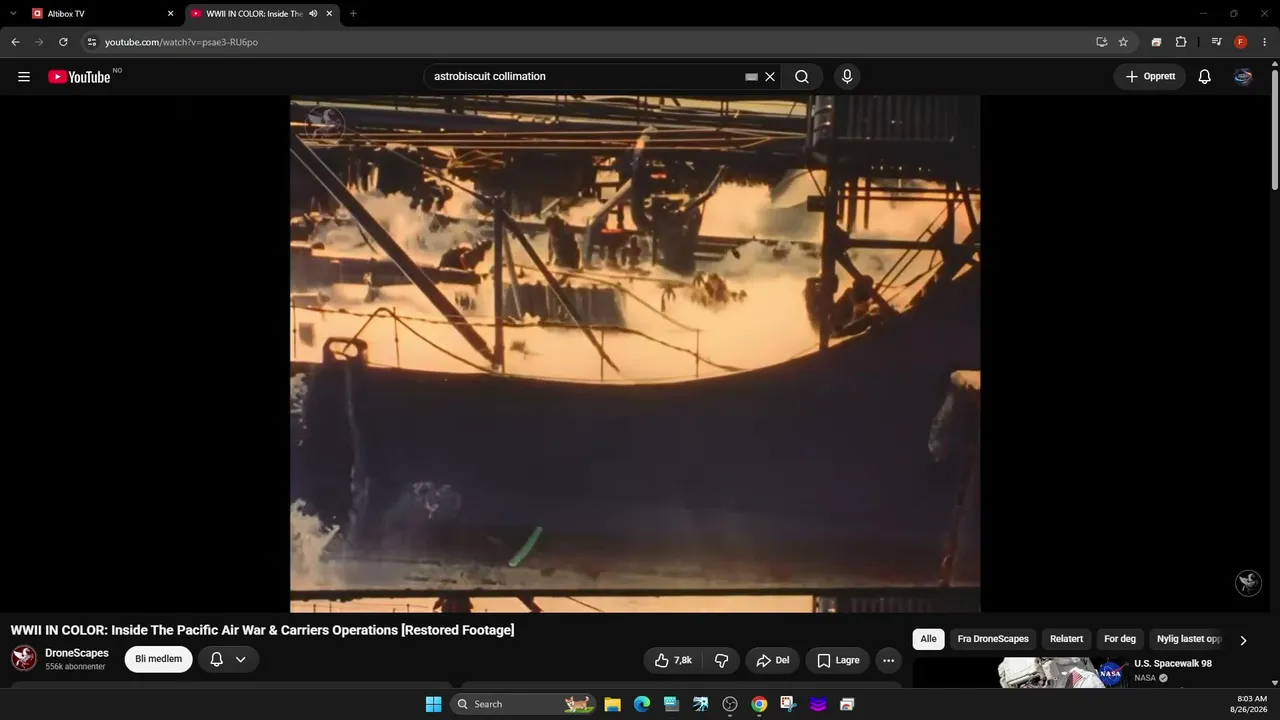Clear the search text with the X icon
The width and height of the screenshot is (1280, 720).
(770, 77)
